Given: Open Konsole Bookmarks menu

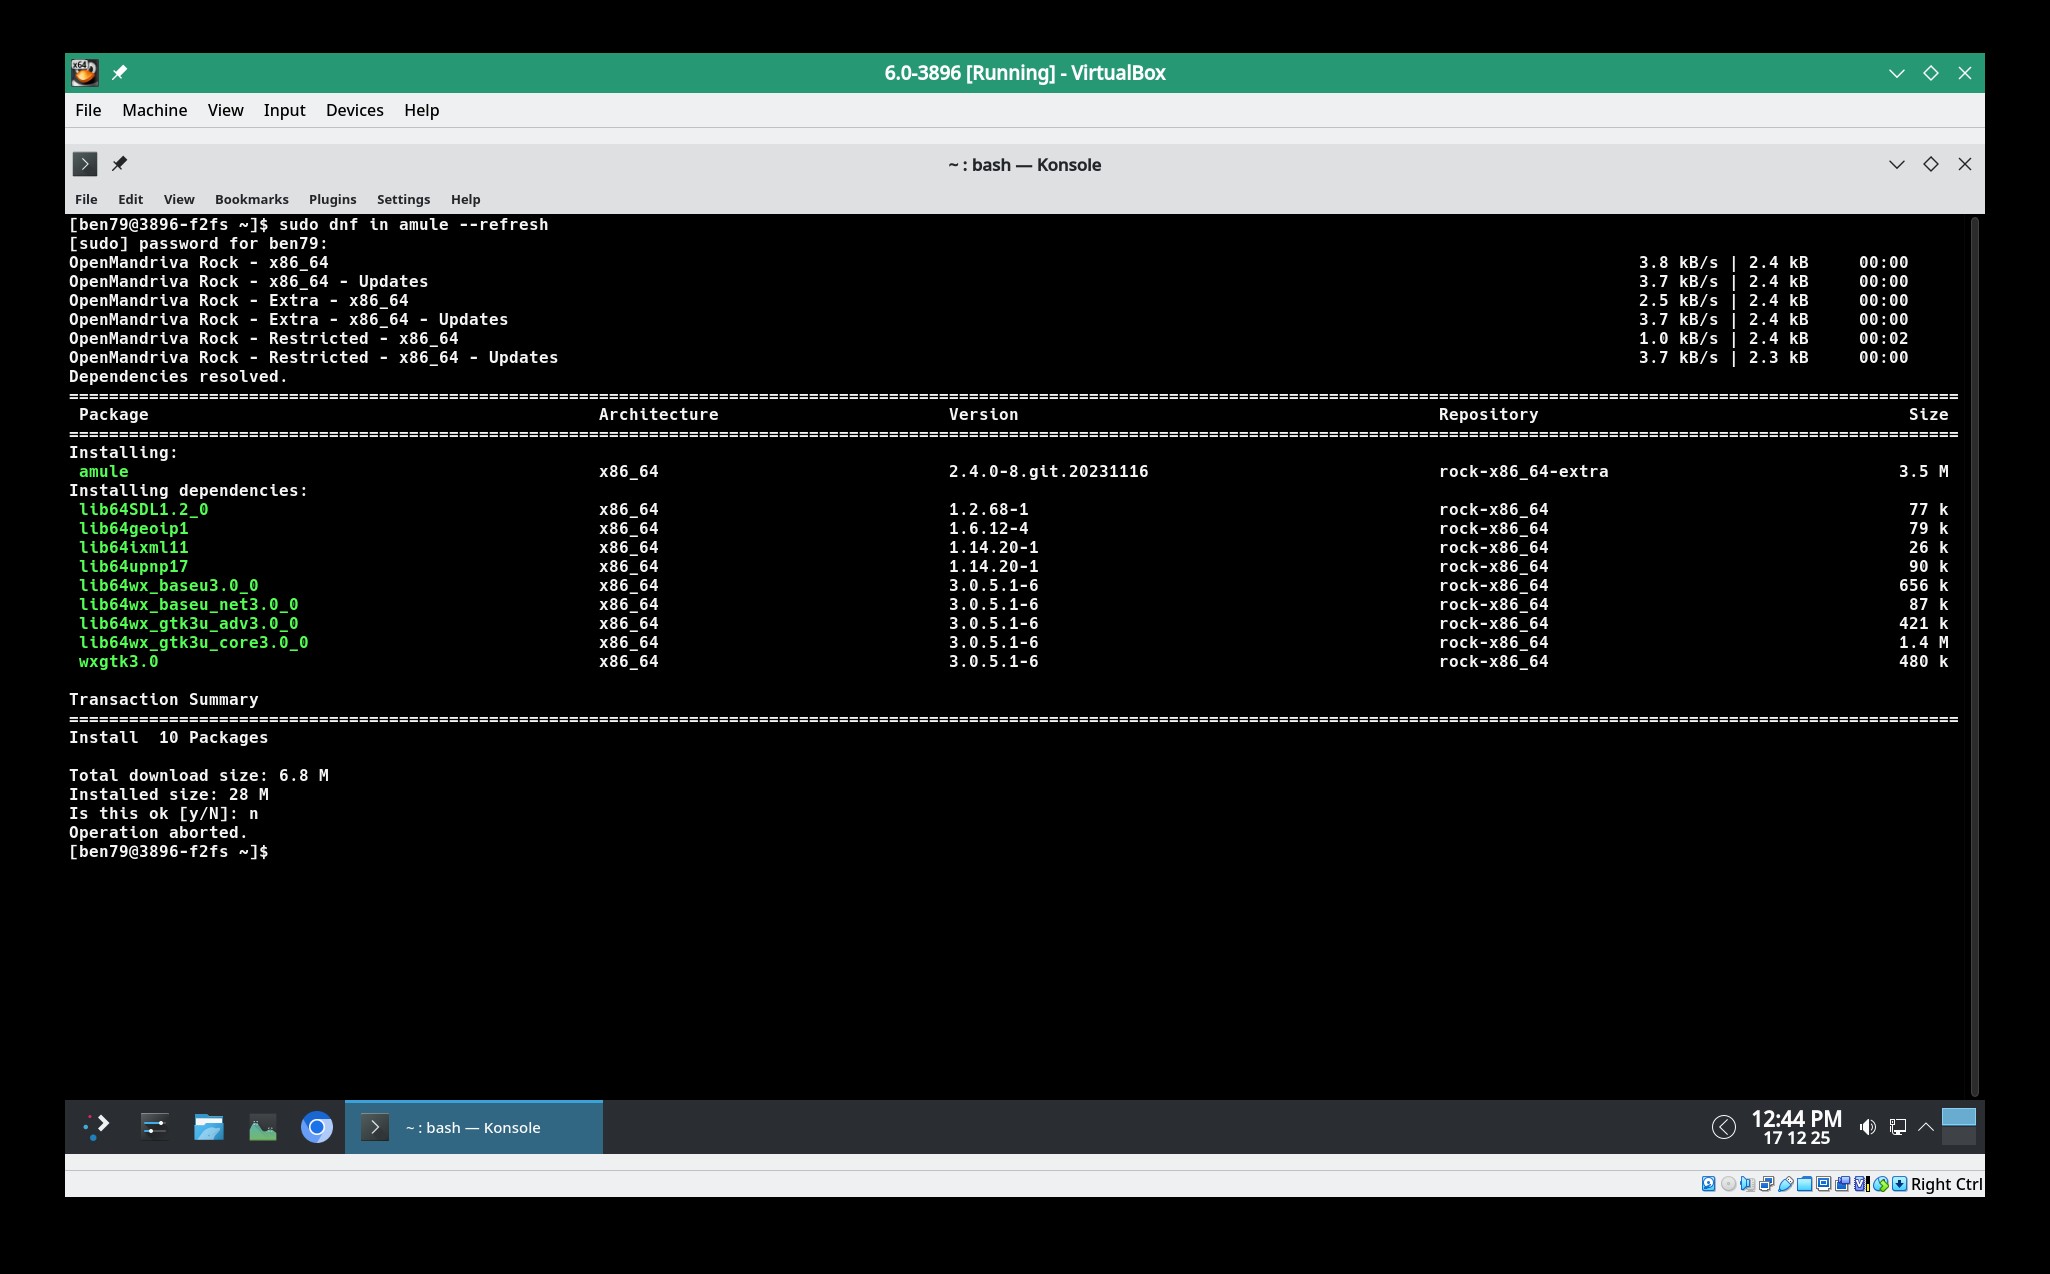Looking at the screenshot, I should [251, 199].
